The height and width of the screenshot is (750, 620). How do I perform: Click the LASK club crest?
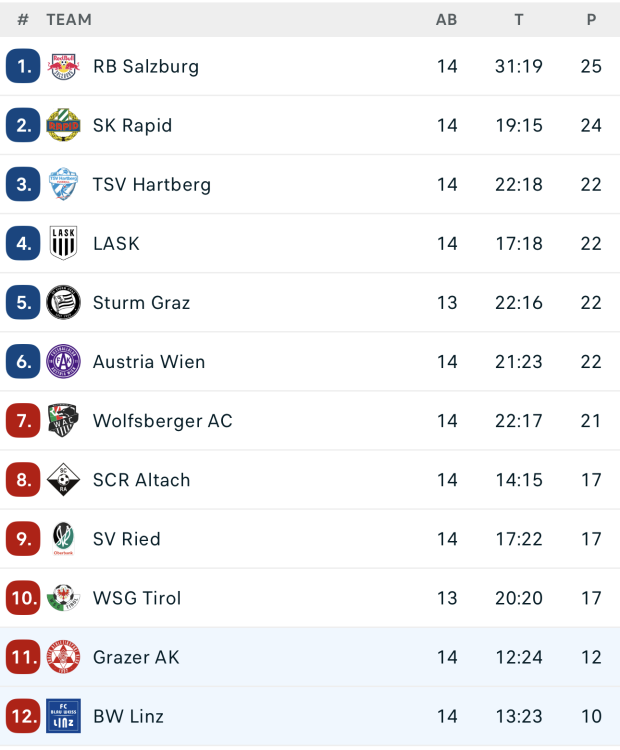pos(63,244)
